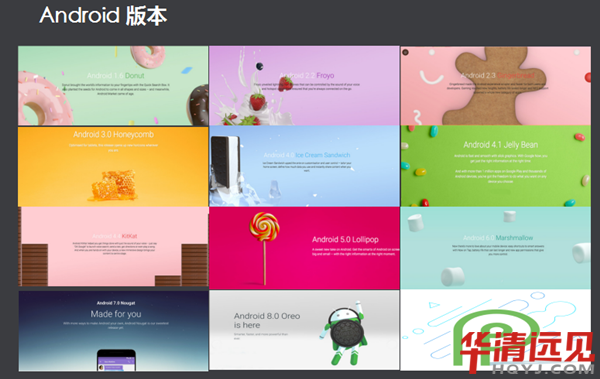This screenshot has height=379, width=600.
Task: Select the Android 5.0 Lollipop card
Action: pos(304,248)
